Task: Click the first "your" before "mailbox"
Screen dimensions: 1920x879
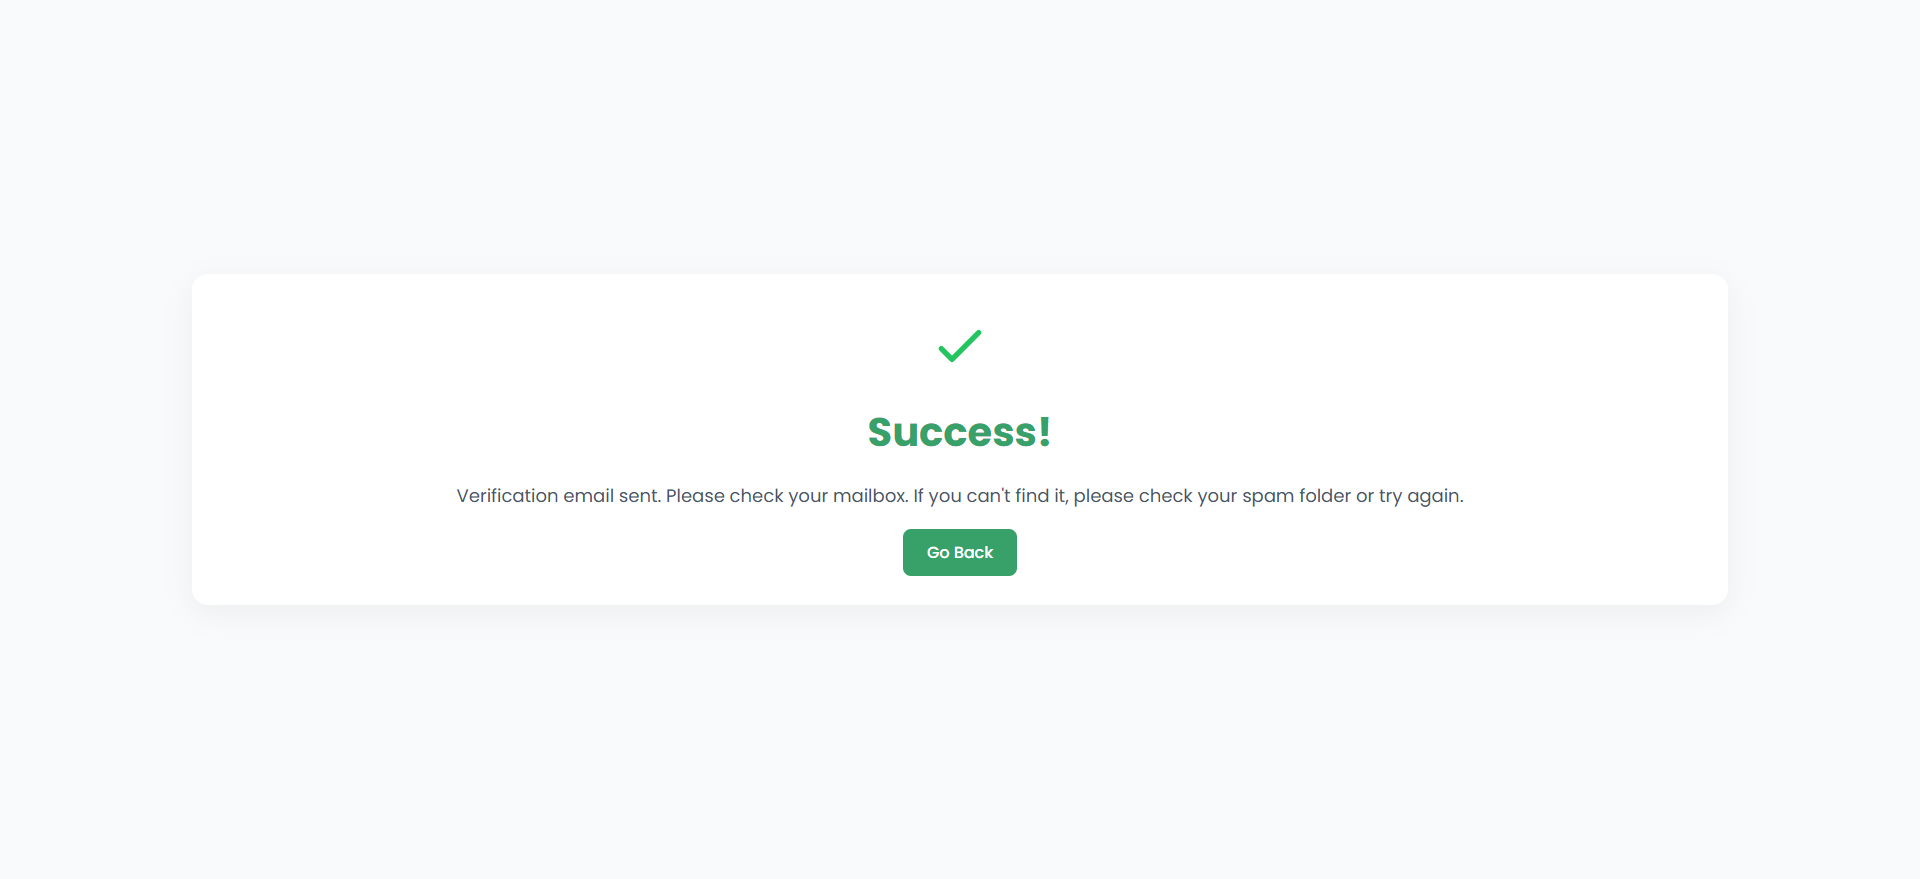Action: pos(808,496)
